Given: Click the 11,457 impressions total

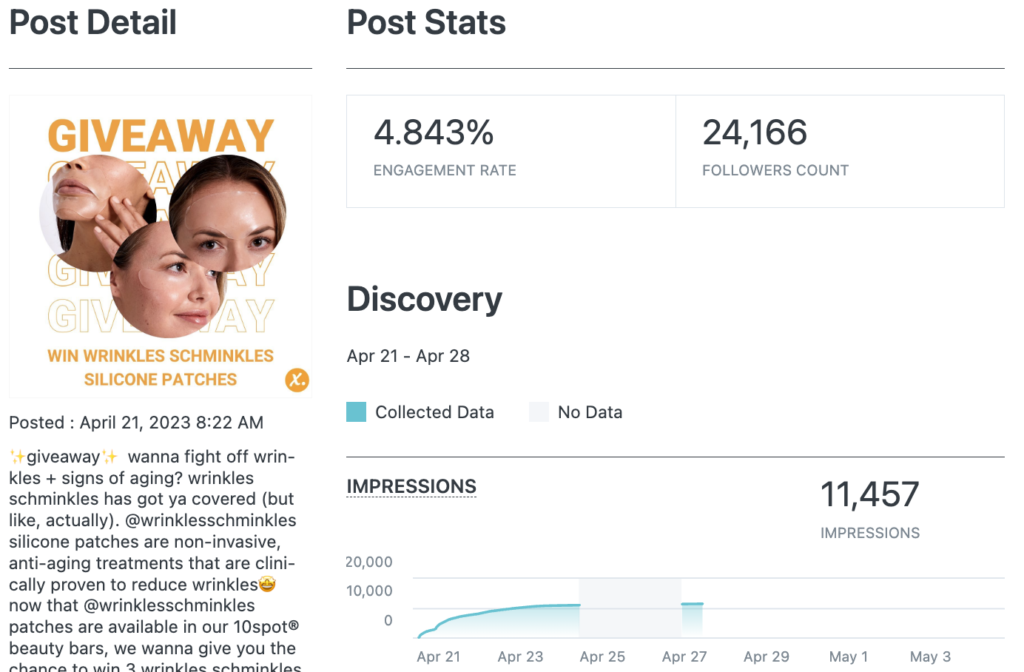Looking at the screenshot, I should coord(869,494).
